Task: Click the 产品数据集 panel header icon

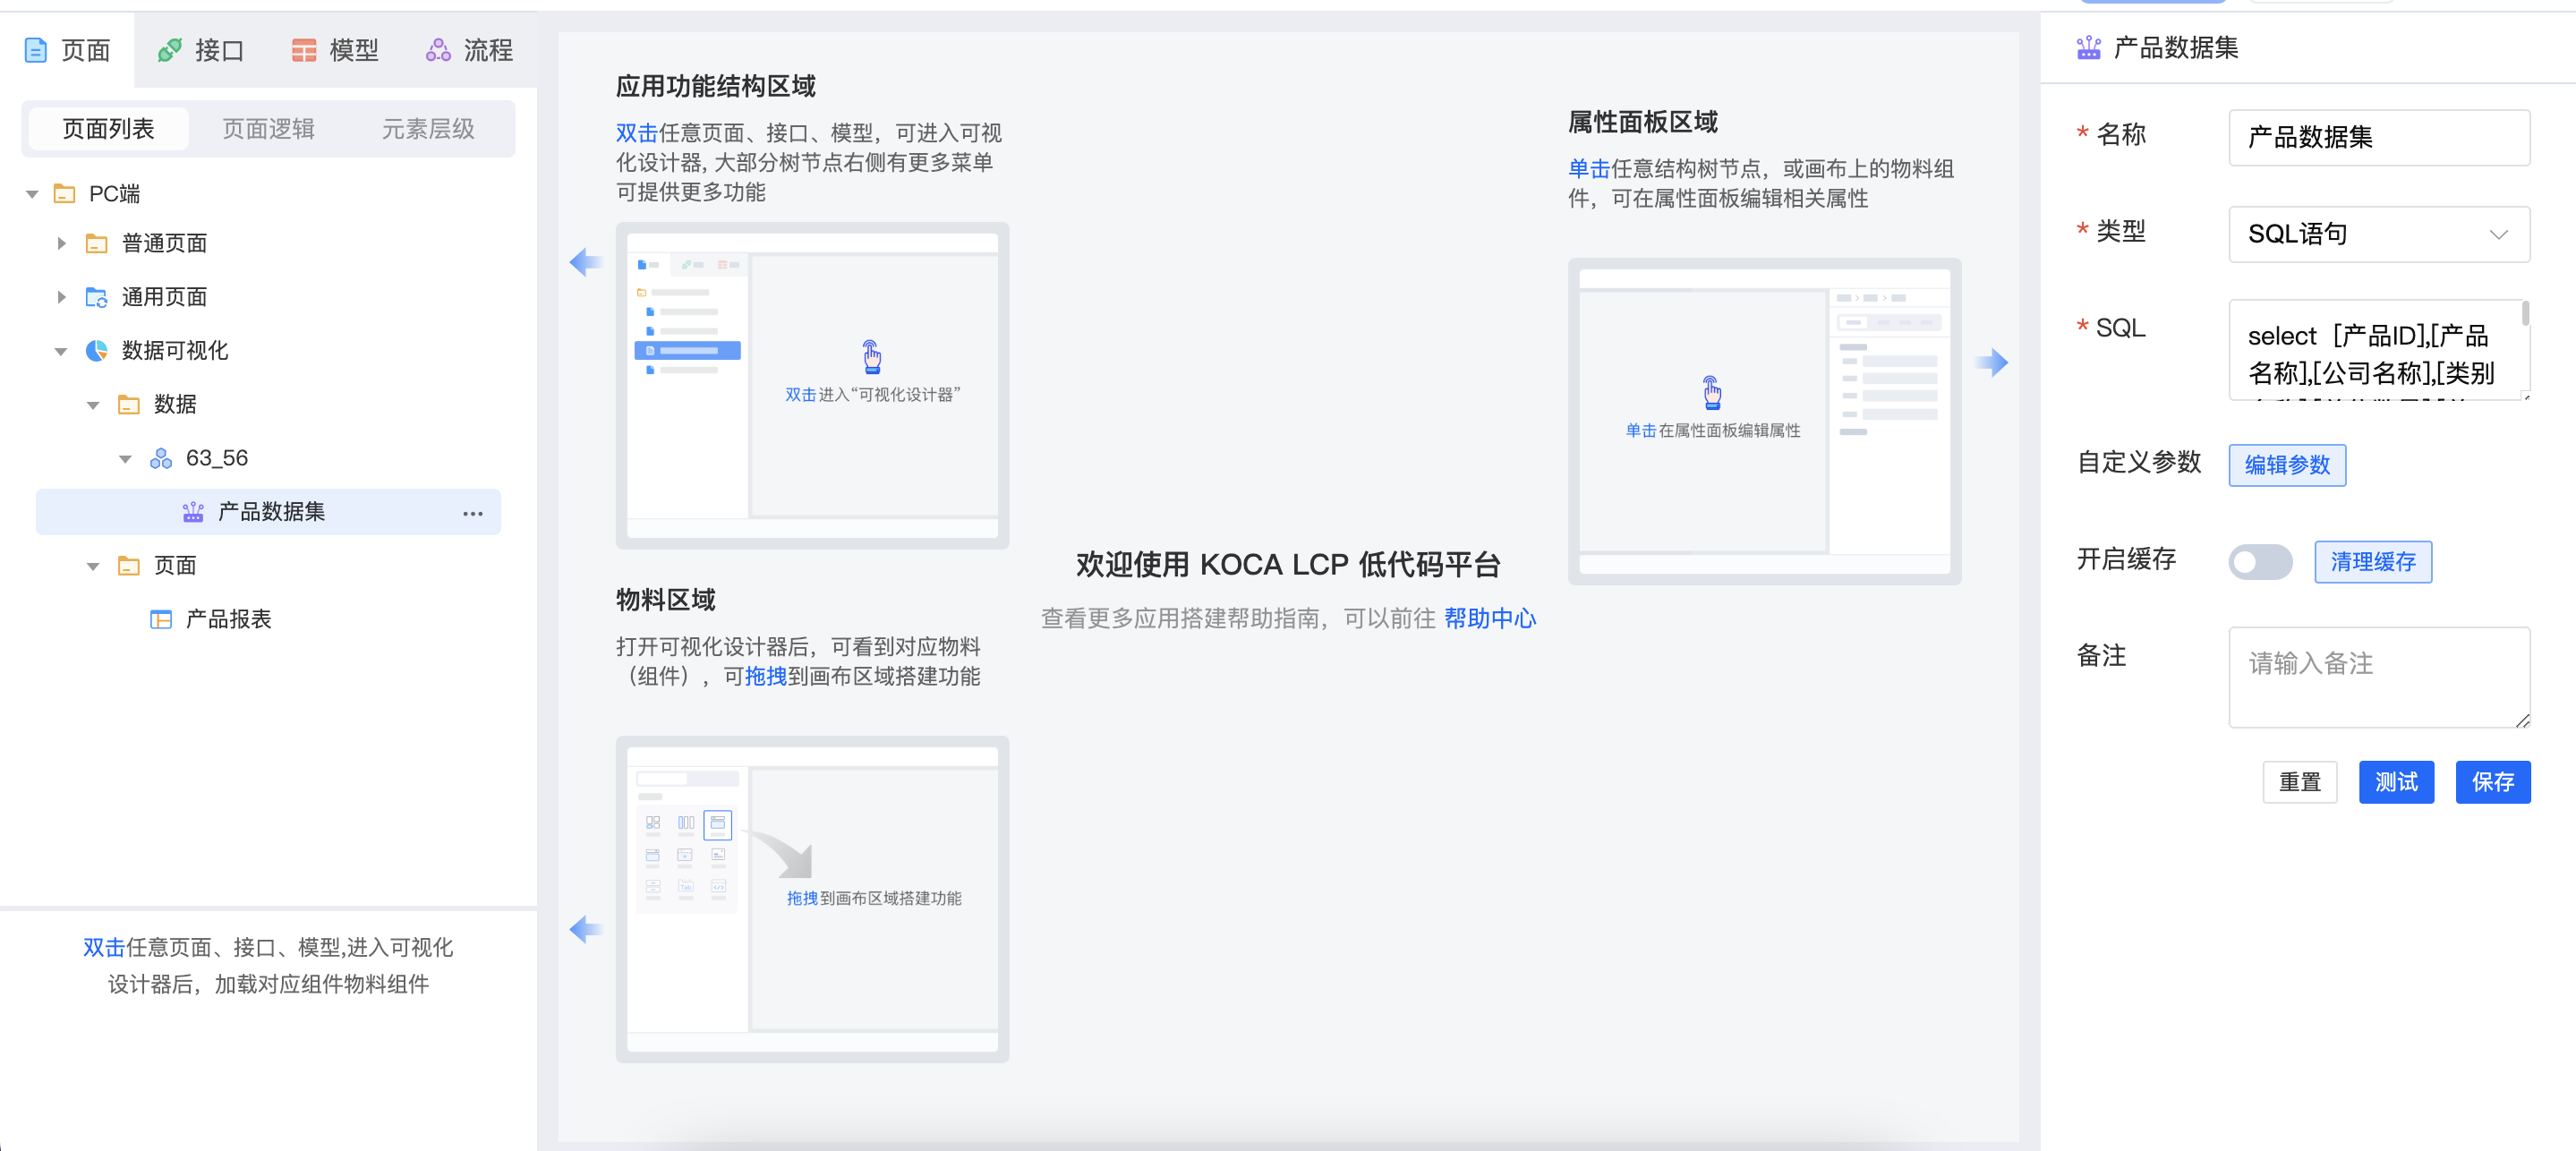Action: (x=2088, y=47)
